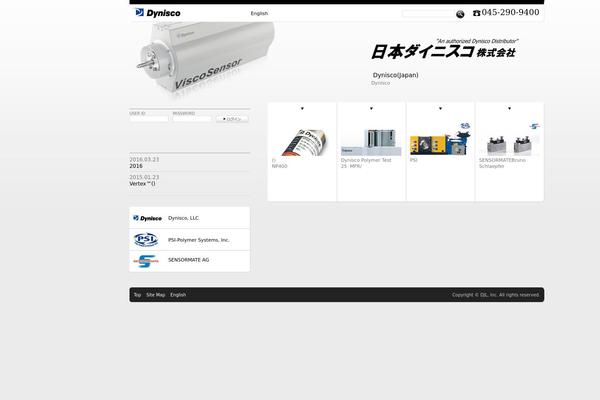Expand the arrow above the SENSORMATE card
Screen dimensions: 600x400
509,109
